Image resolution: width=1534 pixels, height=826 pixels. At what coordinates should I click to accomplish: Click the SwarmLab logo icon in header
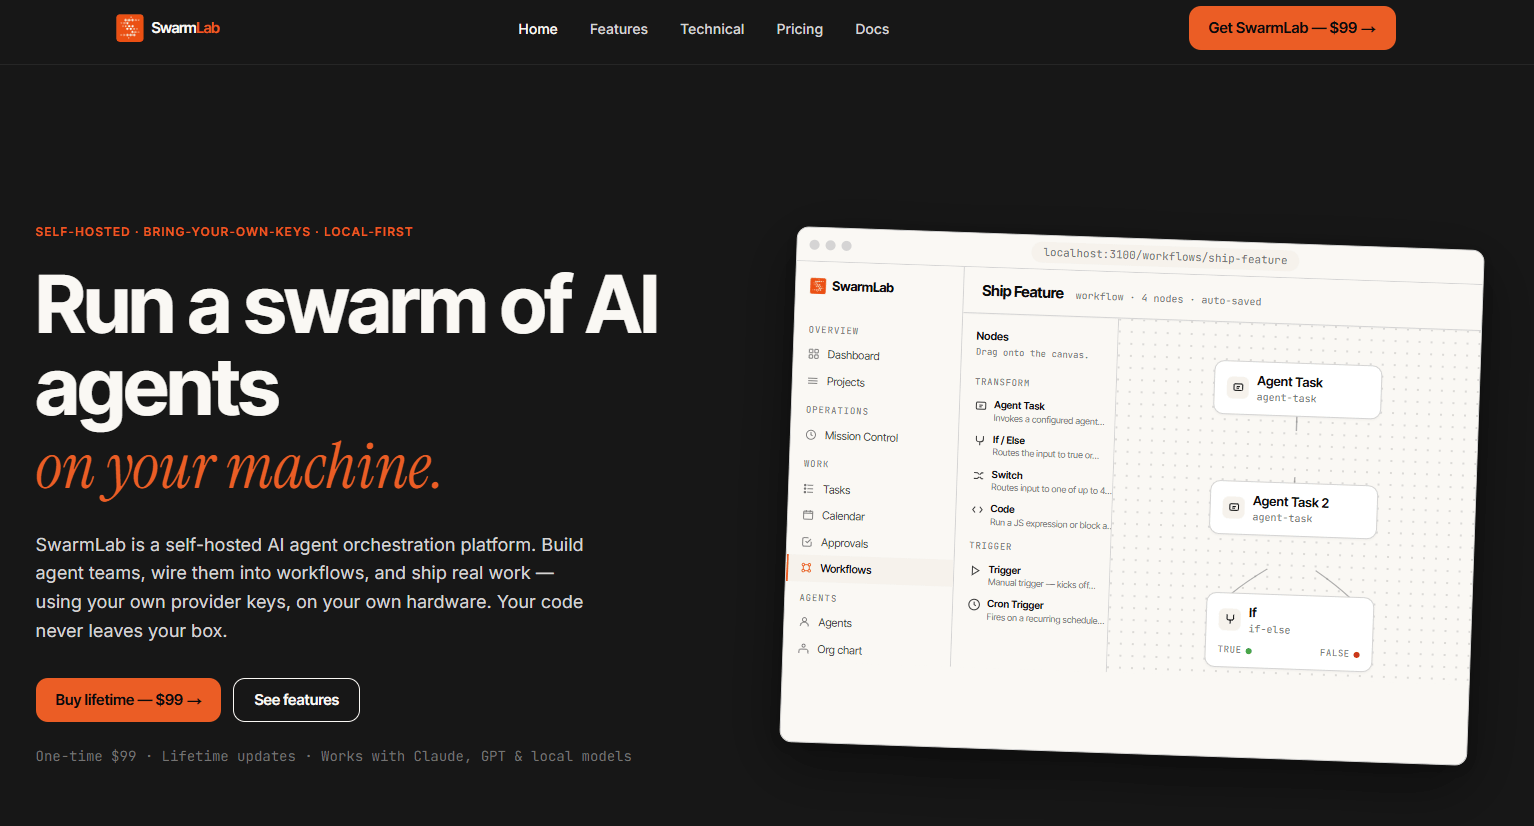pos(130,28)
